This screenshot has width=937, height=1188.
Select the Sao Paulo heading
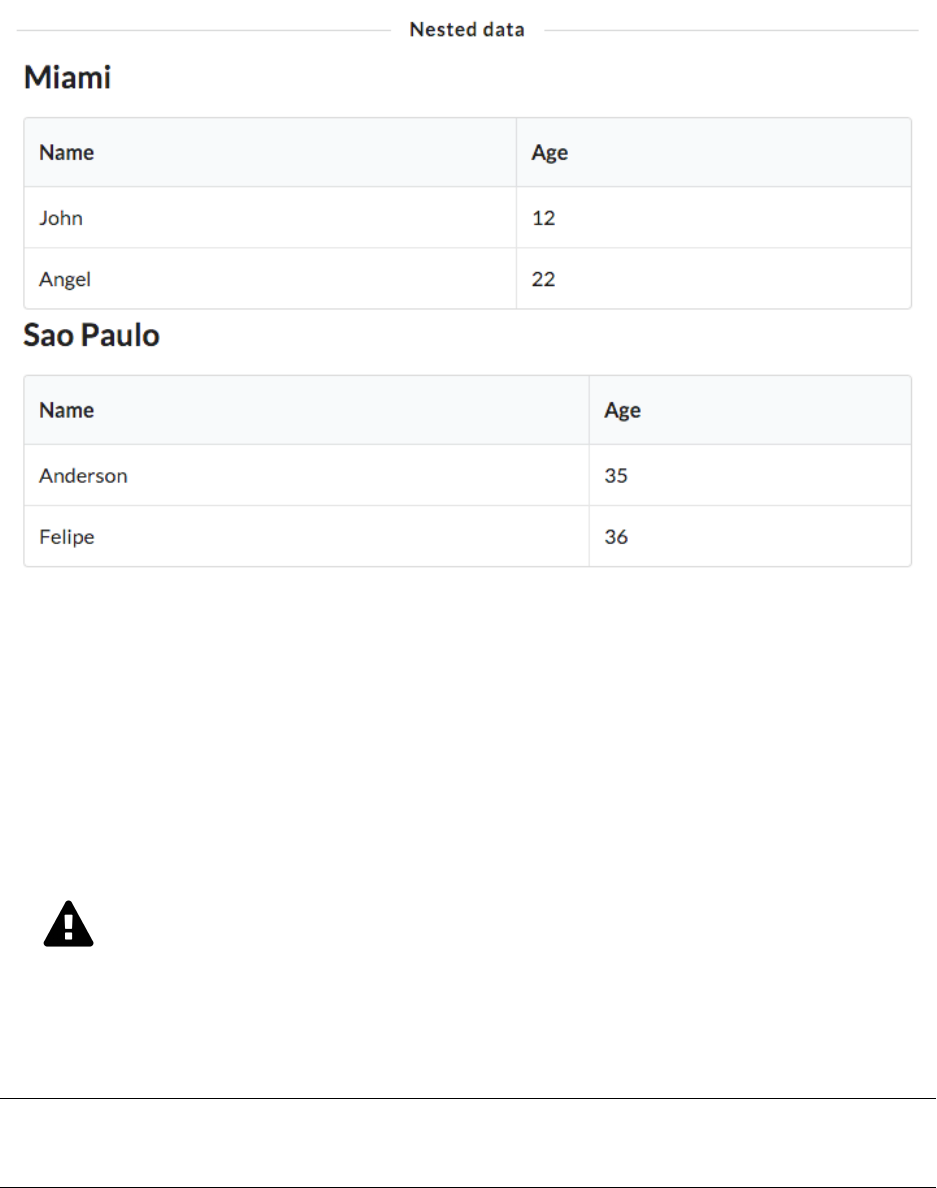(91, 335)
